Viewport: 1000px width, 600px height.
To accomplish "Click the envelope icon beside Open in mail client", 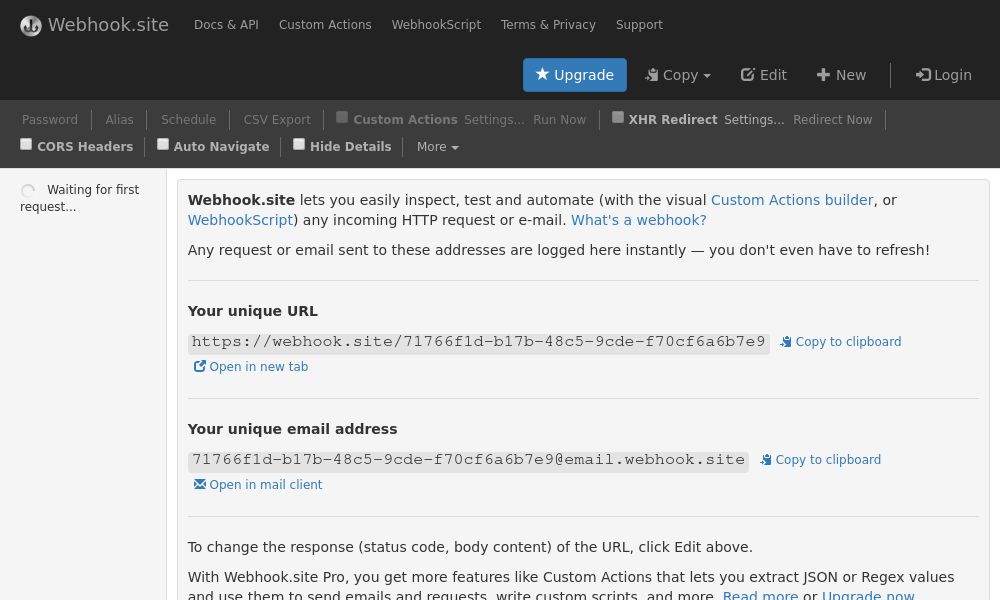I will click(x=200, y=484).
